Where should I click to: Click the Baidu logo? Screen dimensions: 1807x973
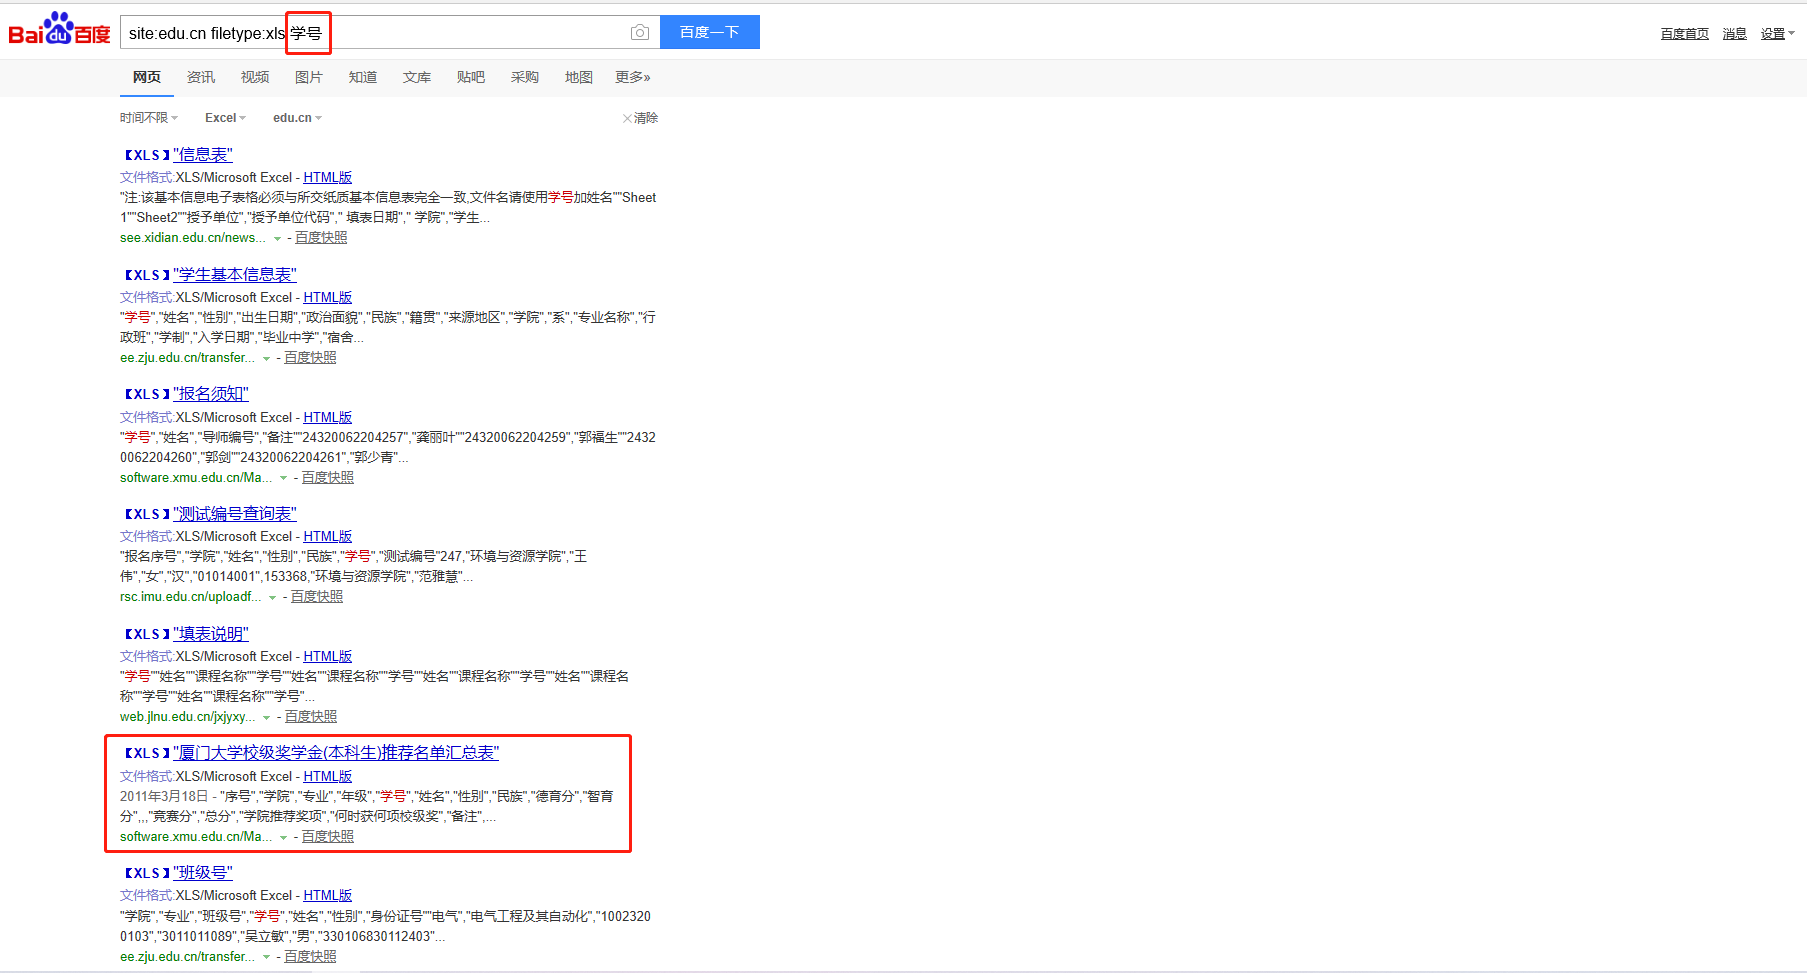pyautogui.click(x=59, y=30)
